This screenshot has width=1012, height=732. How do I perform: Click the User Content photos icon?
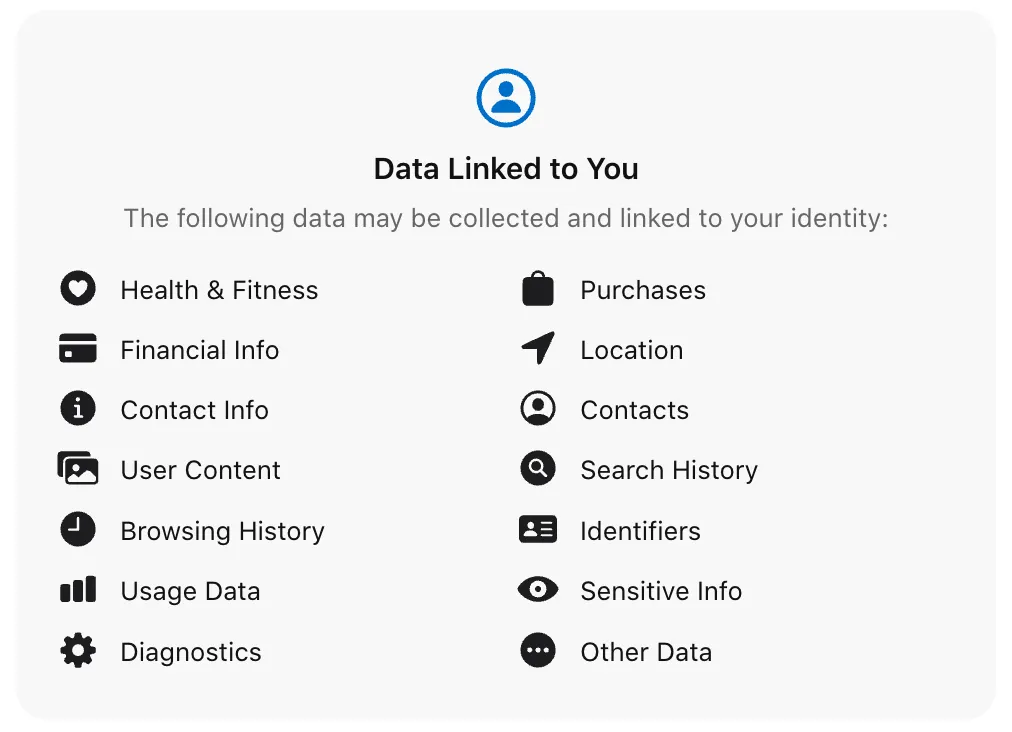point(78,469)
